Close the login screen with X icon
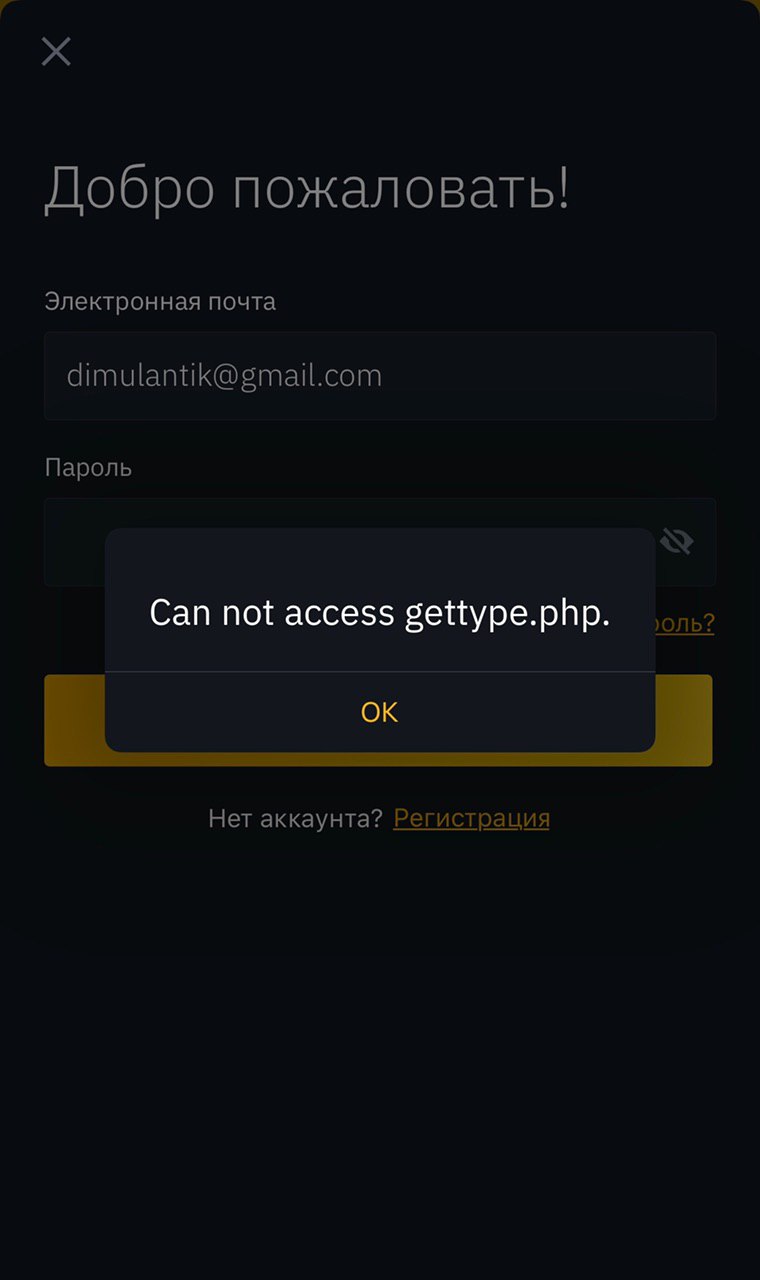This screenshot has width=760, height=1280. click(x=56, y=51)
